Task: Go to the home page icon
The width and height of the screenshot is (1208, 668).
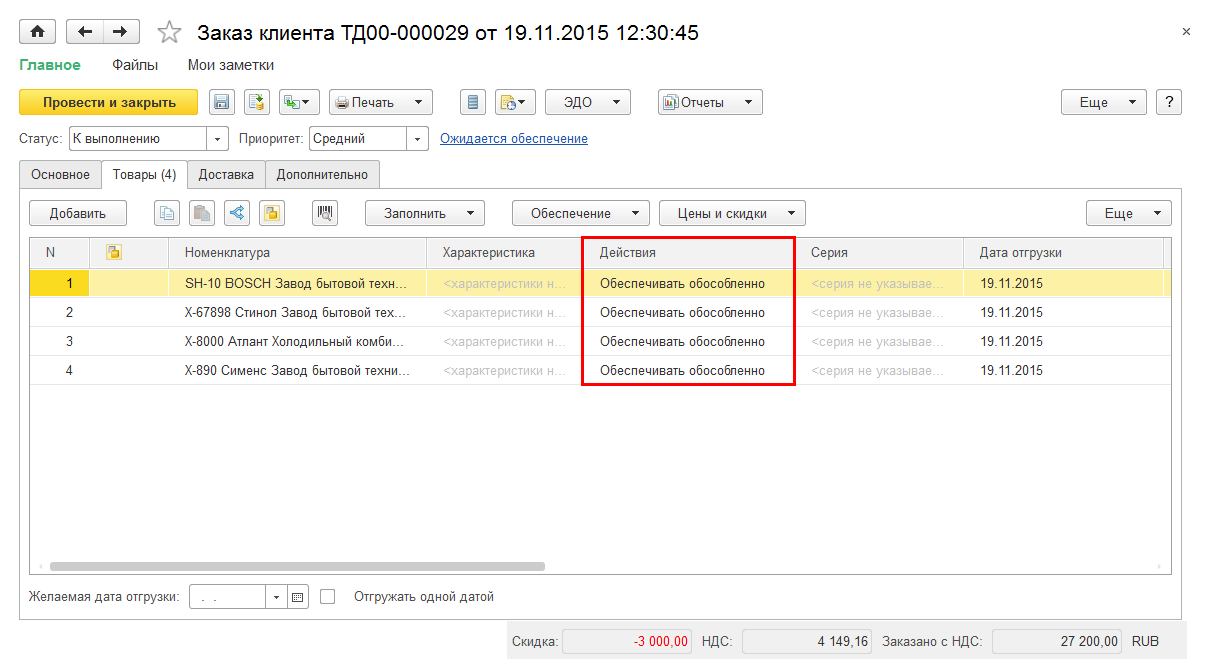Action: 38,32
